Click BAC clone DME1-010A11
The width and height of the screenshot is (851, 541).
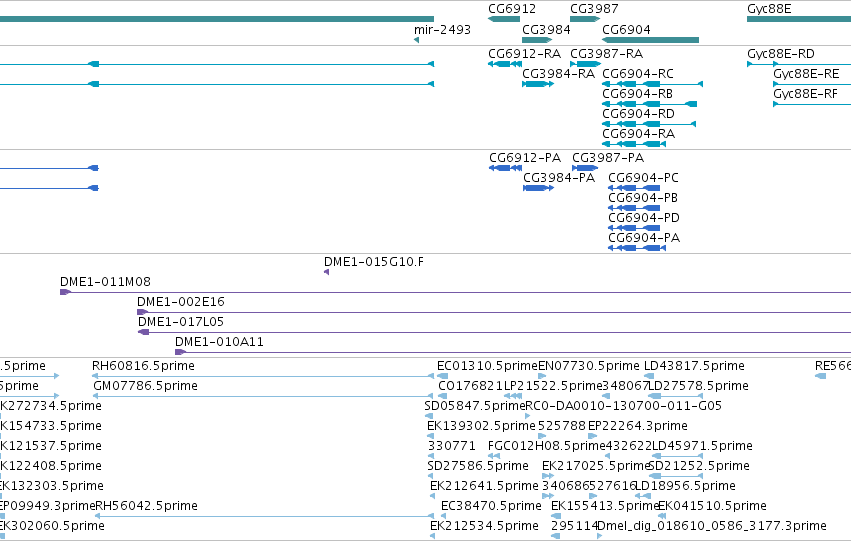pos(513,352)
